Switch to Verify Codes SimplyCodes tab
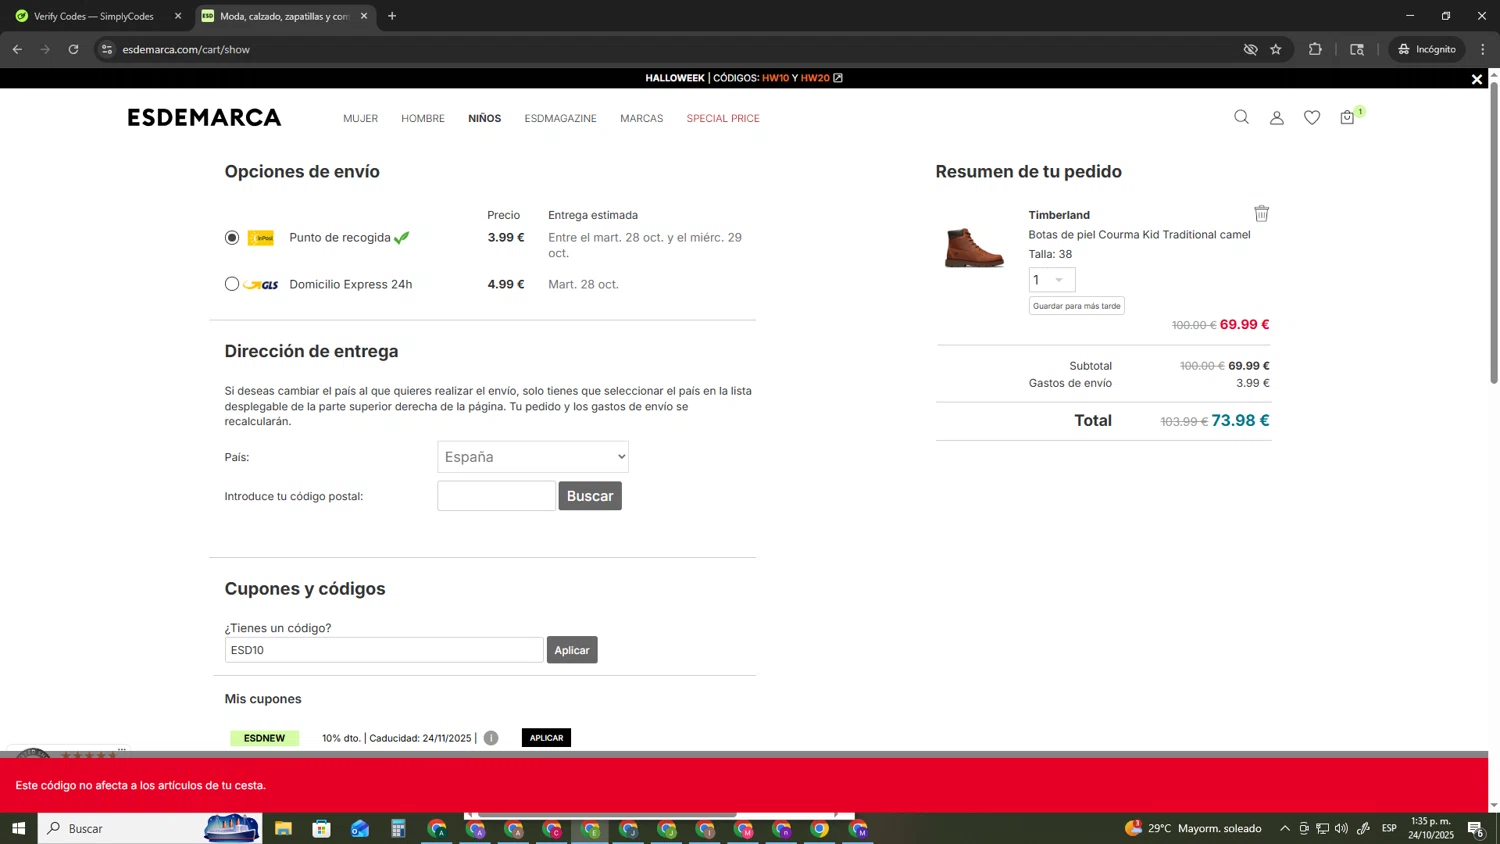This screenshot has width=1500, height=844. coord(93,16)
